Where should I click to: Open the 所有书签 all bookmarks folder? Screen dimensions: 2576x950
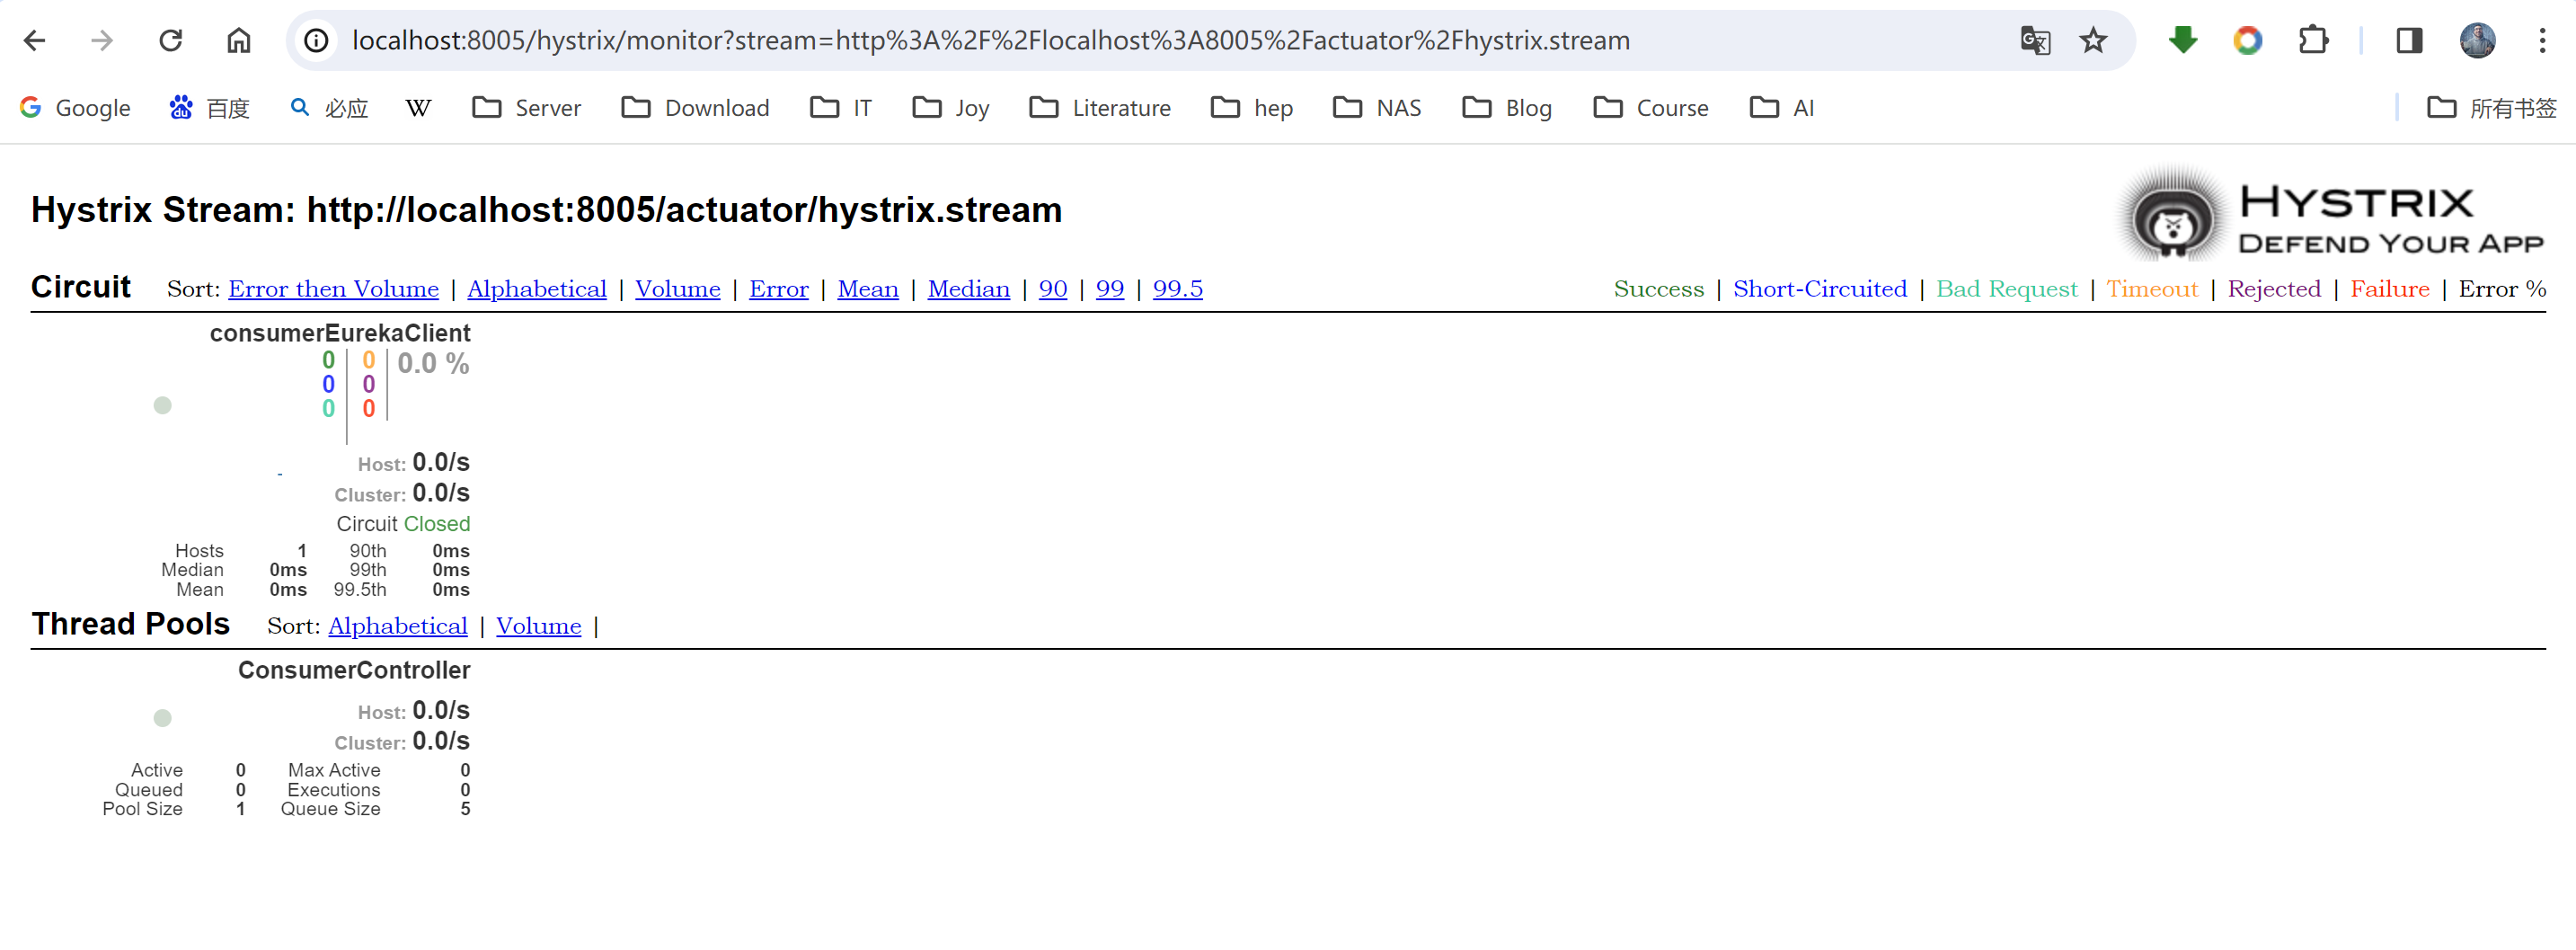point(2492,108)
